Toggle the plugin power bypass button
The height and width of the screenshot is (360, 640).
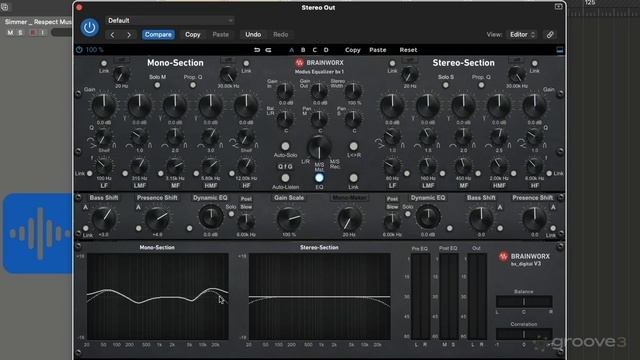click(x=89, y=27)
